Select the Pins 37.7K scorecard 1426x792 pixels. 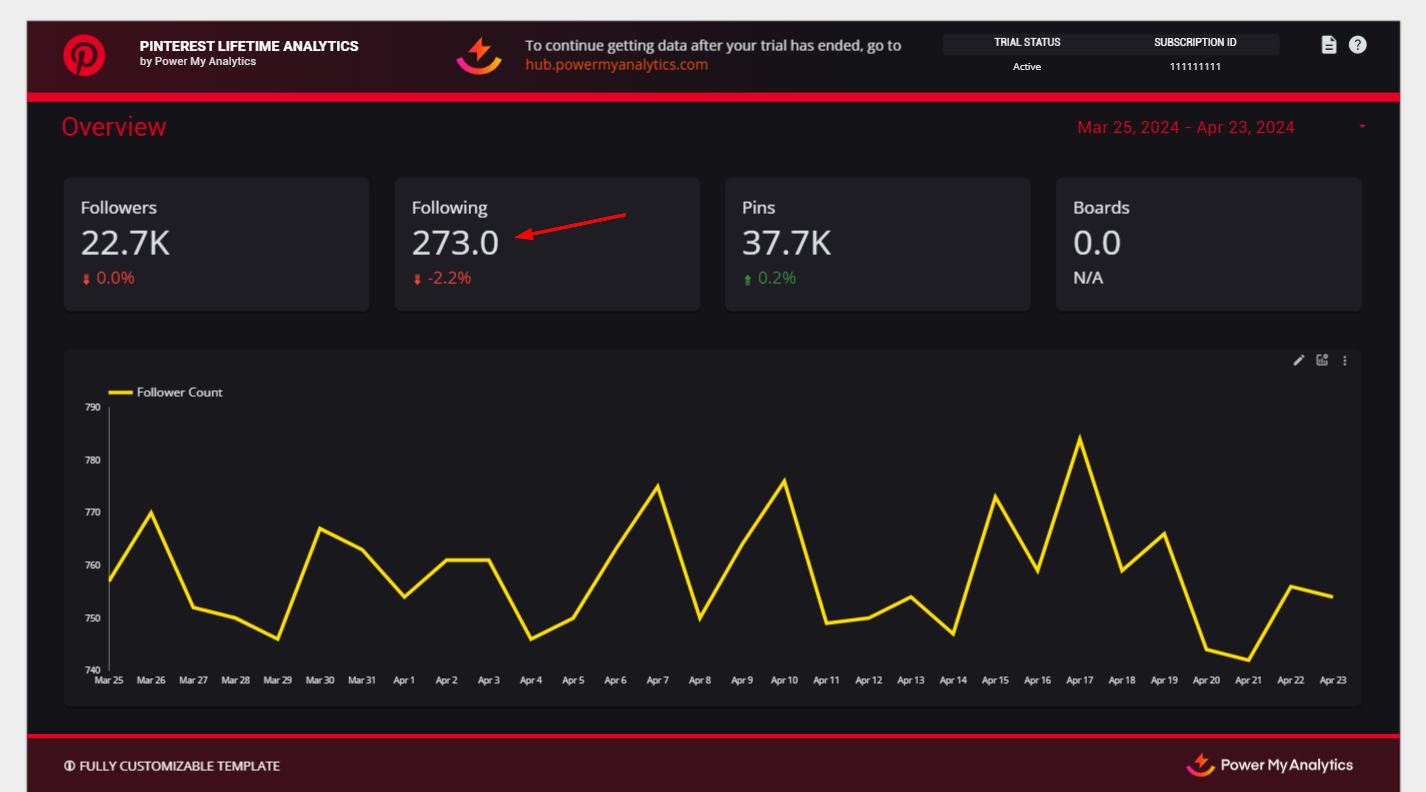pyautogui.click(x=877, y=244)
